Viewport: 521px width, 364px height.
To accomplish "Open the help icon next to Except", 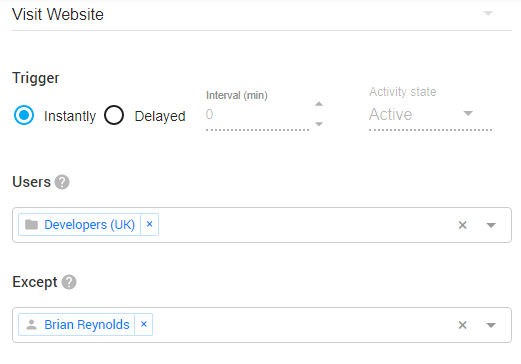I will coord(69,282).
